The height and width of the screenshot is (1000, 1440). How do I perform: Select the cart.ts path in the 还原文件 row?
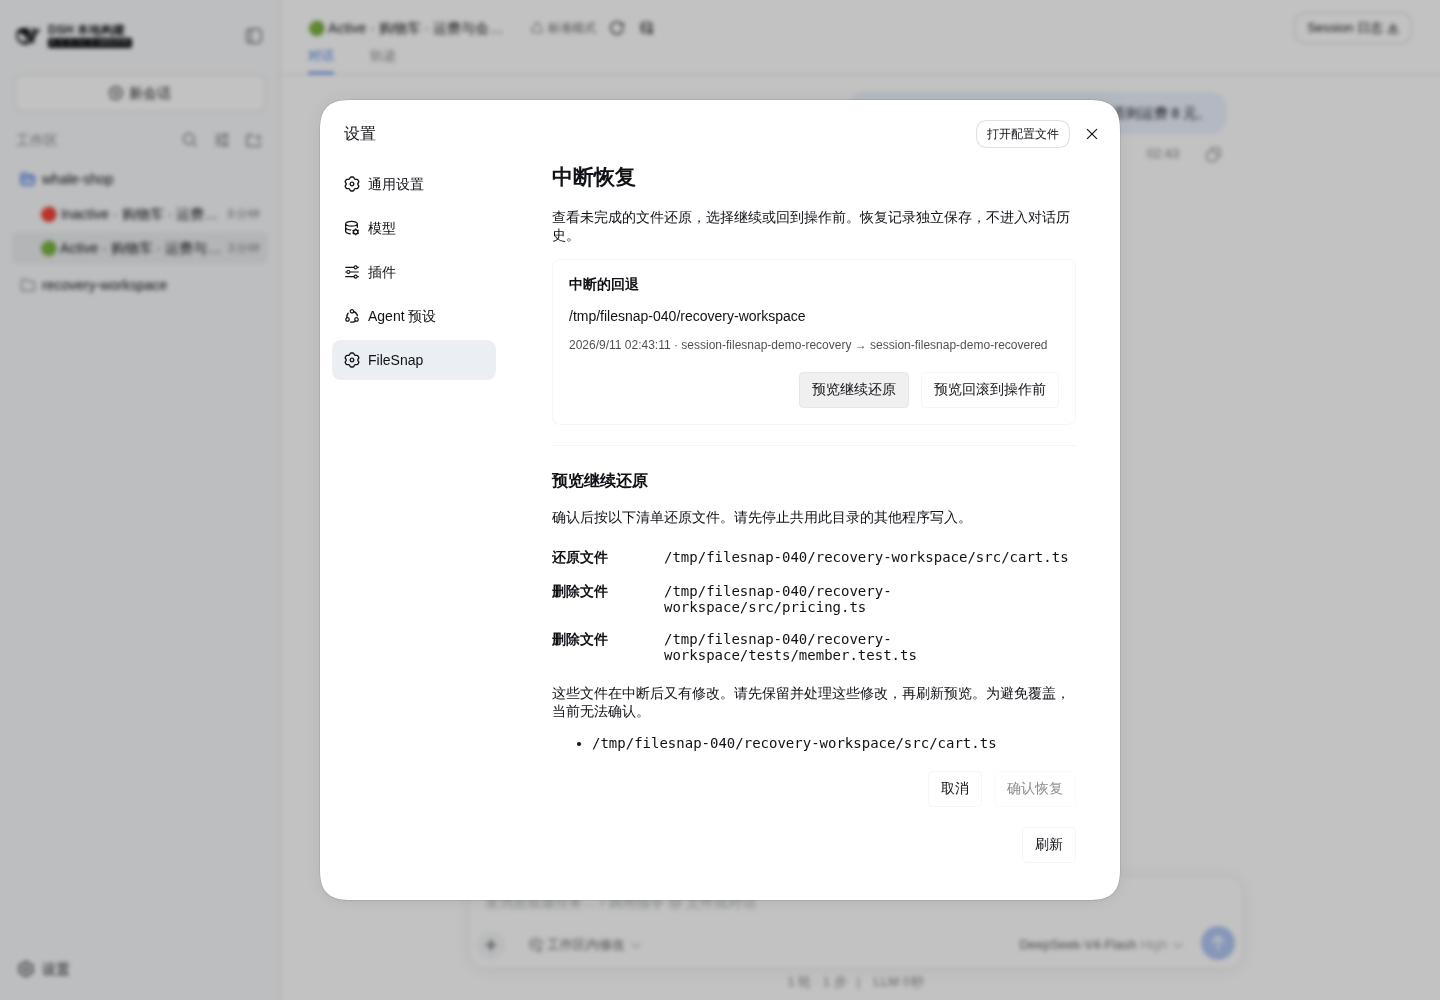coord(866,558)
